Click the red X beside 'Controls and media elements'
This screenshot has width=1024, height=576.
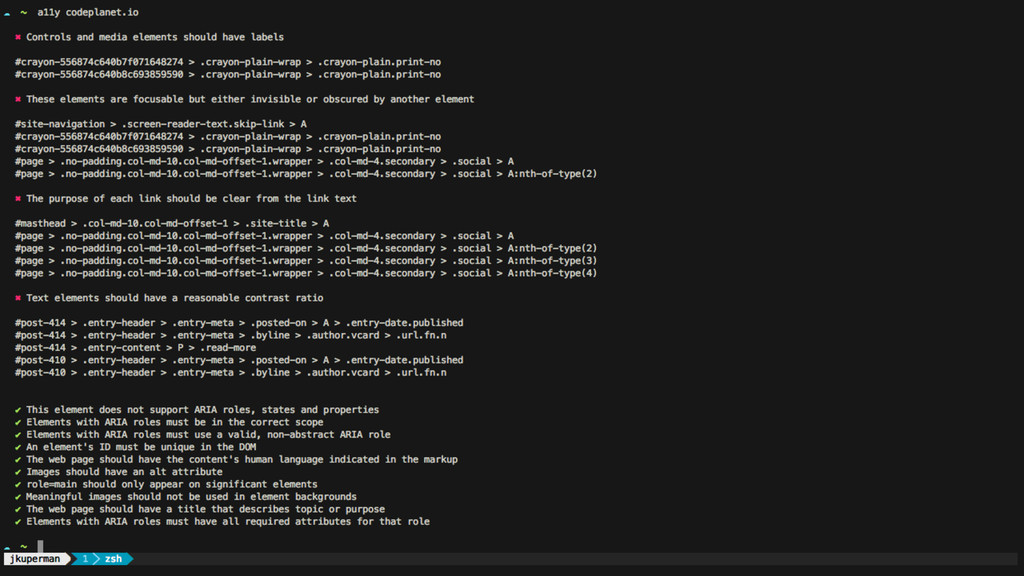[18, 37]
